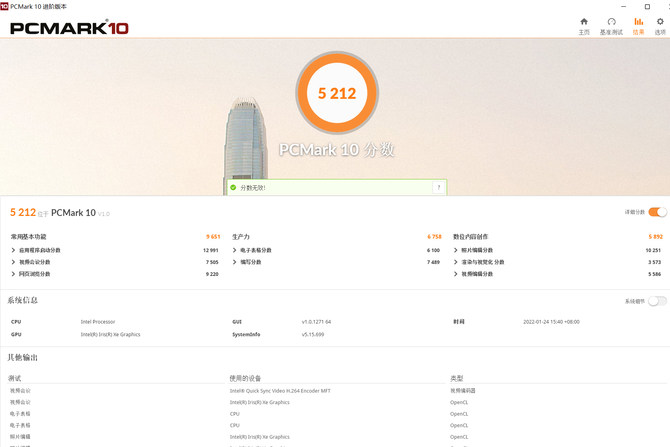The height and width of the screenshot is (447, 670).
Task: Click the 'PCMark 10' title beside orange 5 212
Action: click(x=73, y=213)
